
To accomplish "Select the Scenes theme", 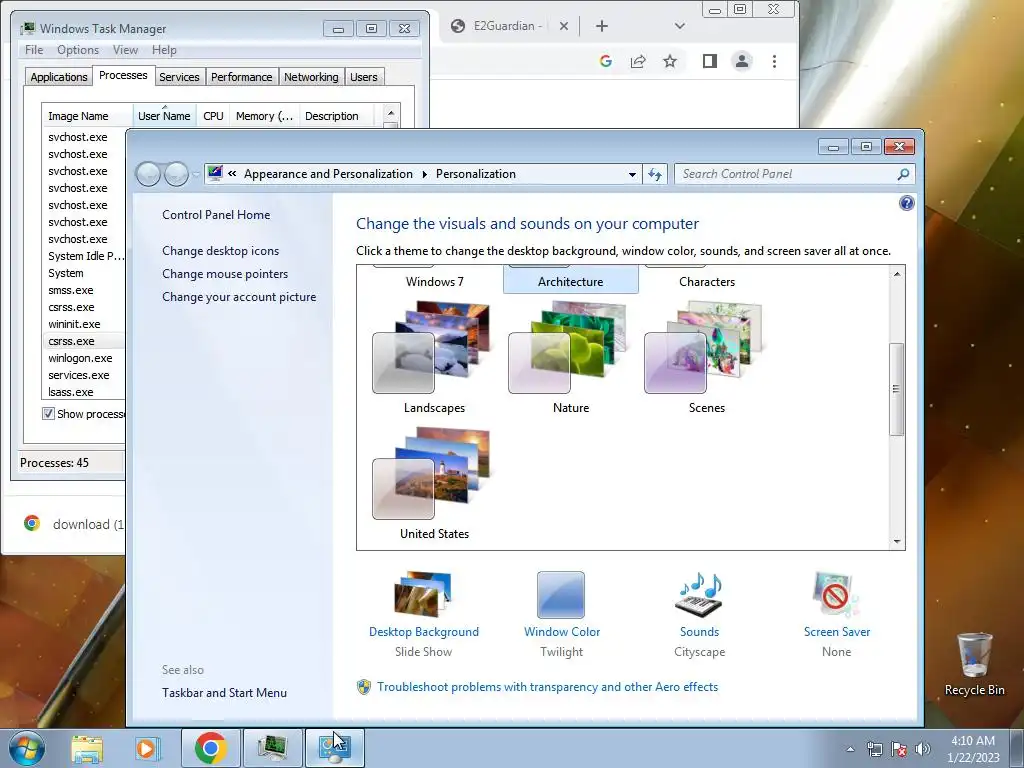I will point(706,358).
